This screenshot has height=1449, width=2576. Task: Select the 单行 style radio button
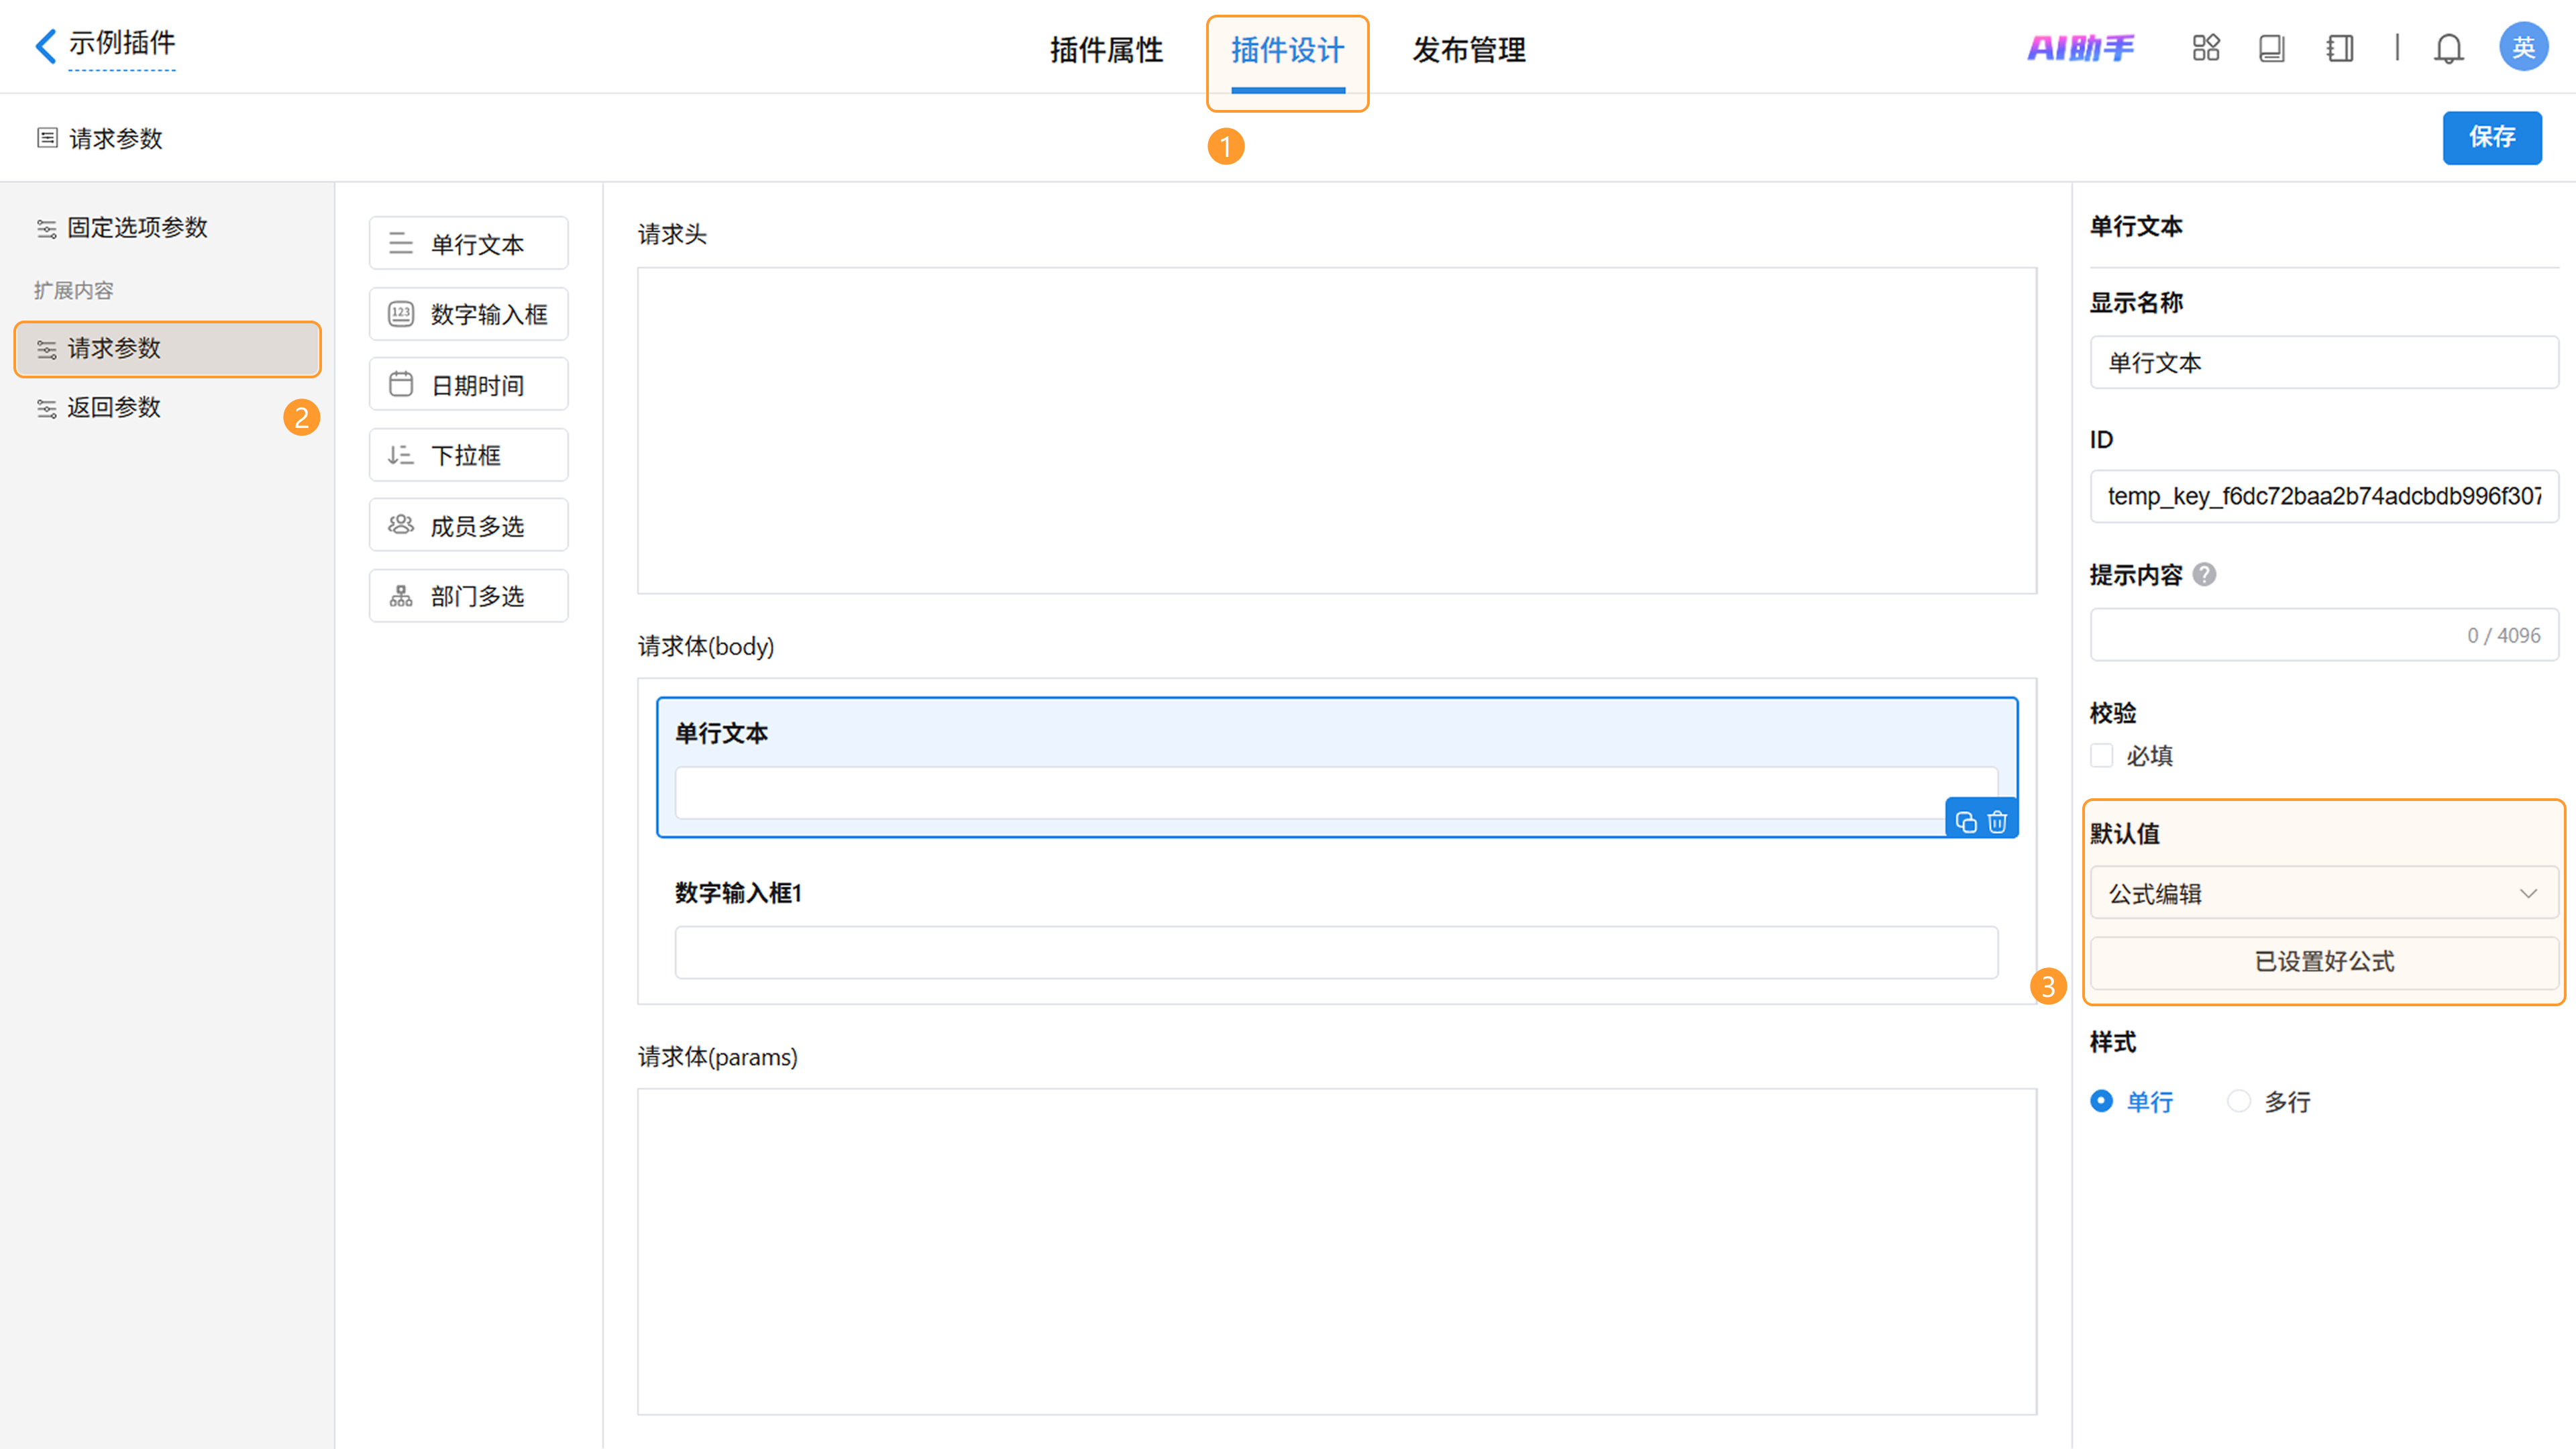[2102, 1101]
